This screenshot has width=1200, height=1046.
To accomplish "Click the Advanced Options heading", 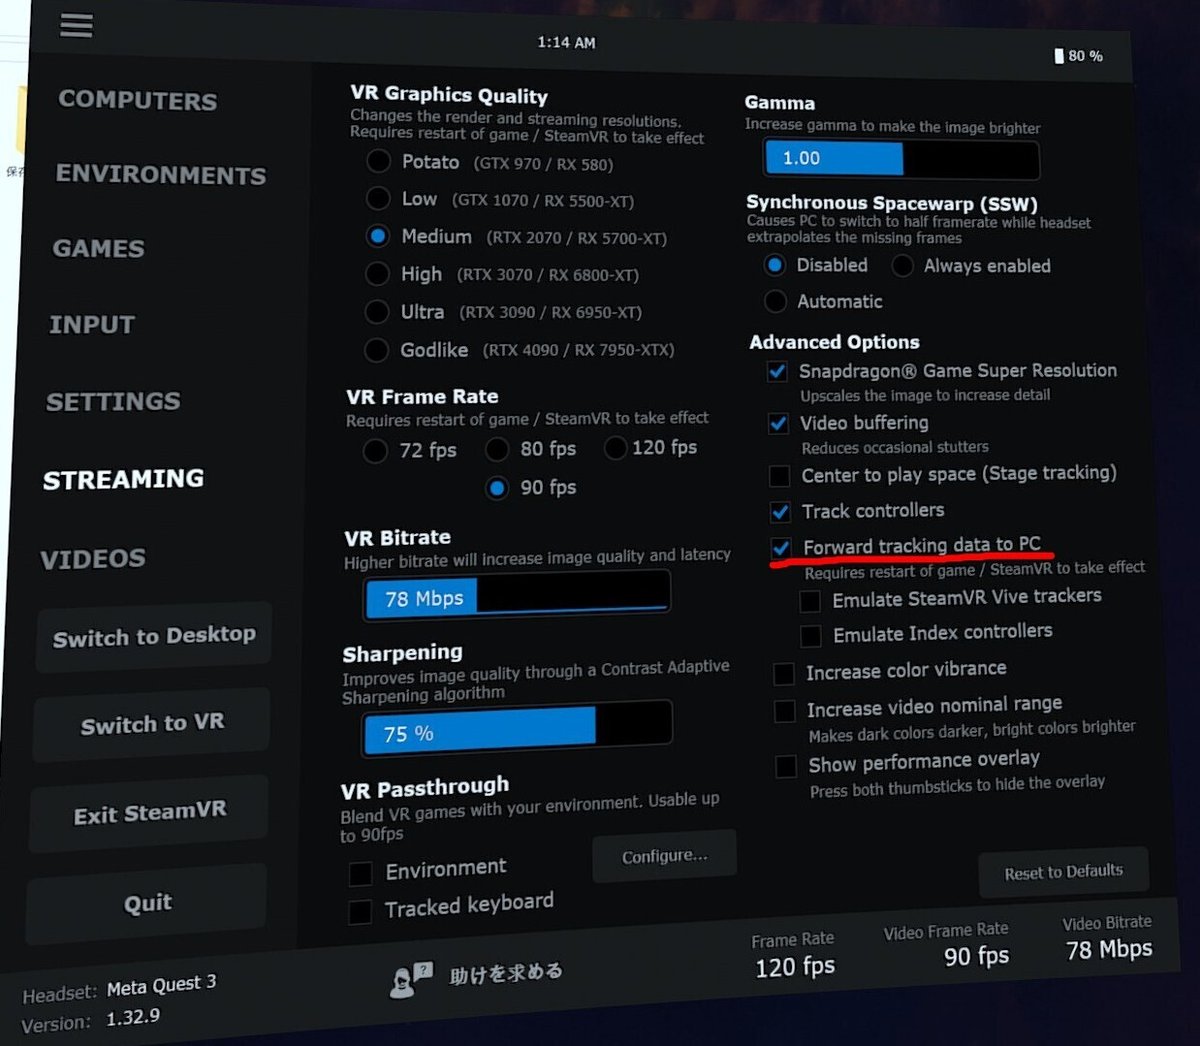I will point(834,342).
